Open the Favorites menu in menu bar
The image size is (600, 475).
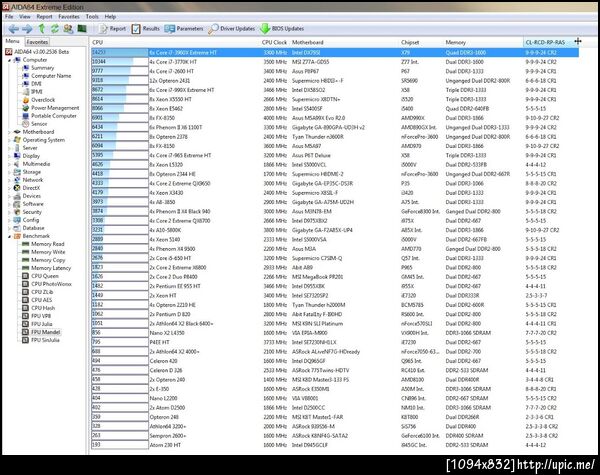(x=69, y=17)
